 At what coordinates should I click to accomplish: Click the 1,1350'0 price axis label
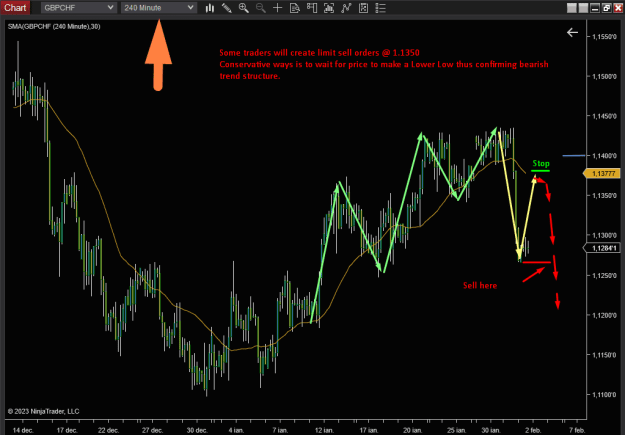click(604, 196)
